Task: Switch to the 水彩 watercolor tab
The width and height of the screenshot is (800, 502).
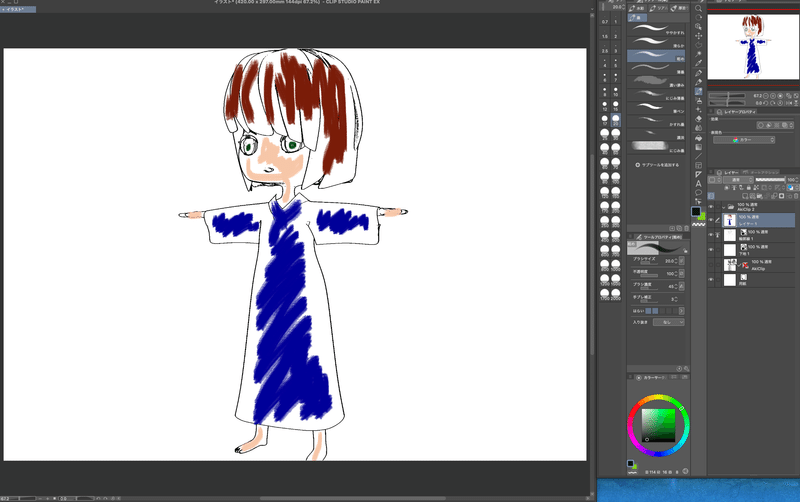Action: point(637,8)
